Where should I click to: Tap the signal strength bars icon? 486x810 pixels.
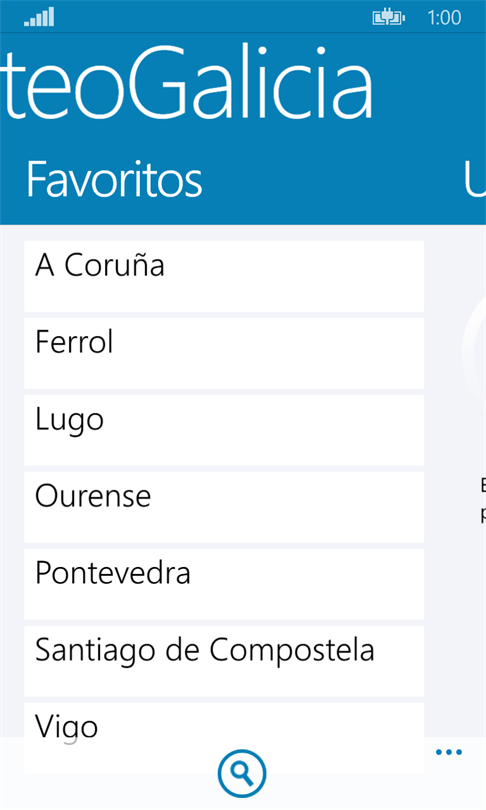pos(39,17)
